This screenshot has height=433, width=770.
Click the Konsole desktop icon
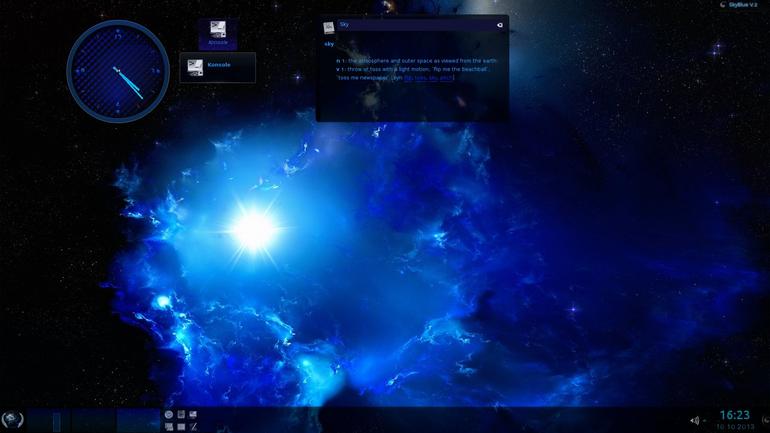click(218, 33)
